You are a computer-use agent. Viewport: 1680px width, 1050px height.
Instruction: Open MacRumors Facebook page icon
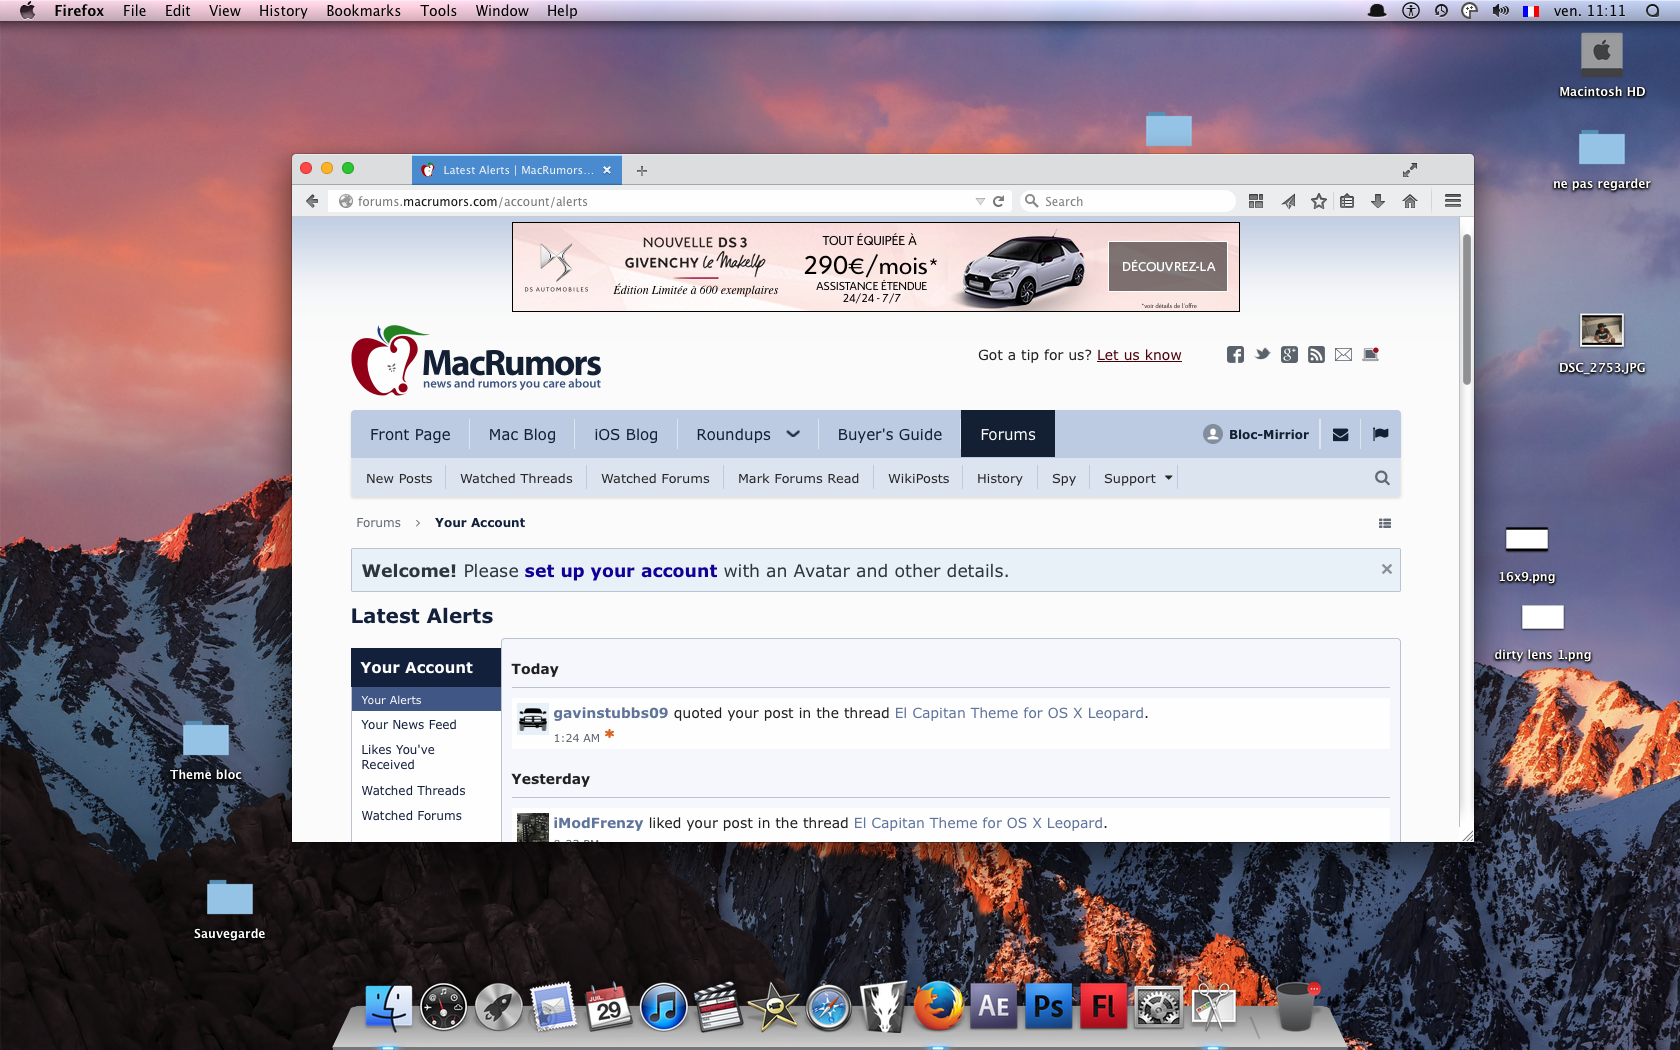(x=1235, y=354)
